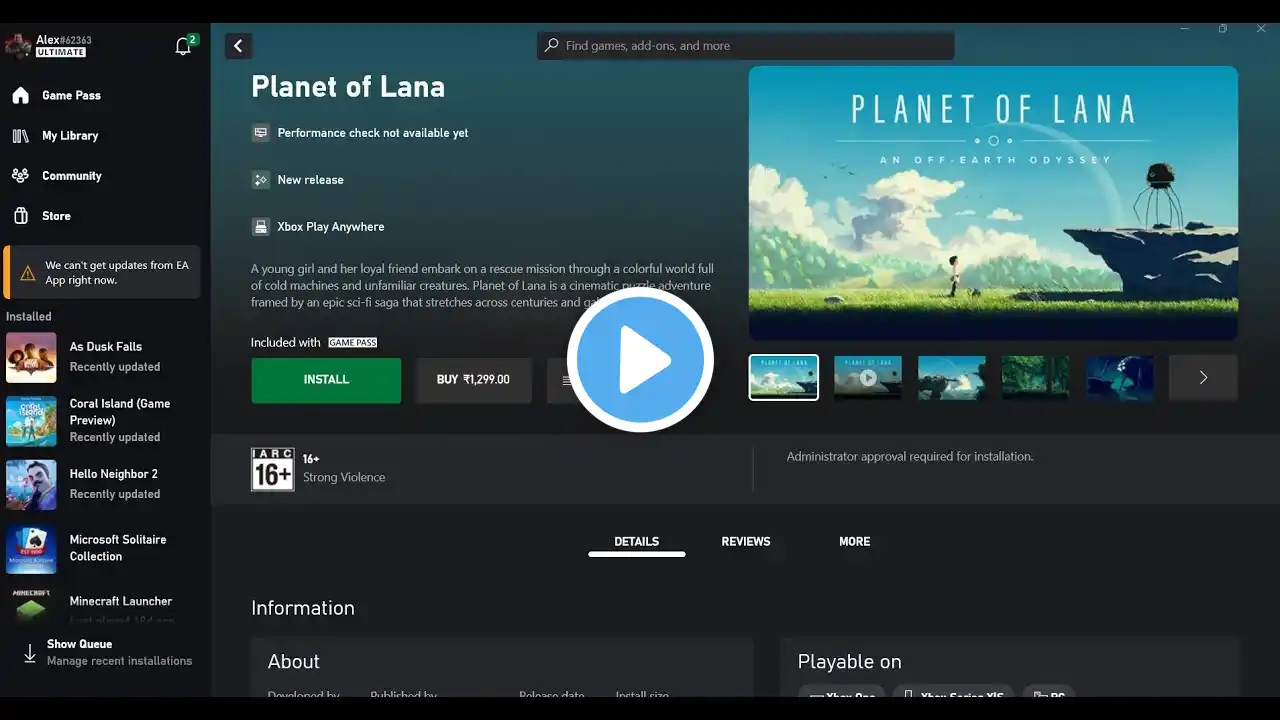This screenshot has width=1280, height=720.
Task: Click the Included with label
Action: point(286,343)
